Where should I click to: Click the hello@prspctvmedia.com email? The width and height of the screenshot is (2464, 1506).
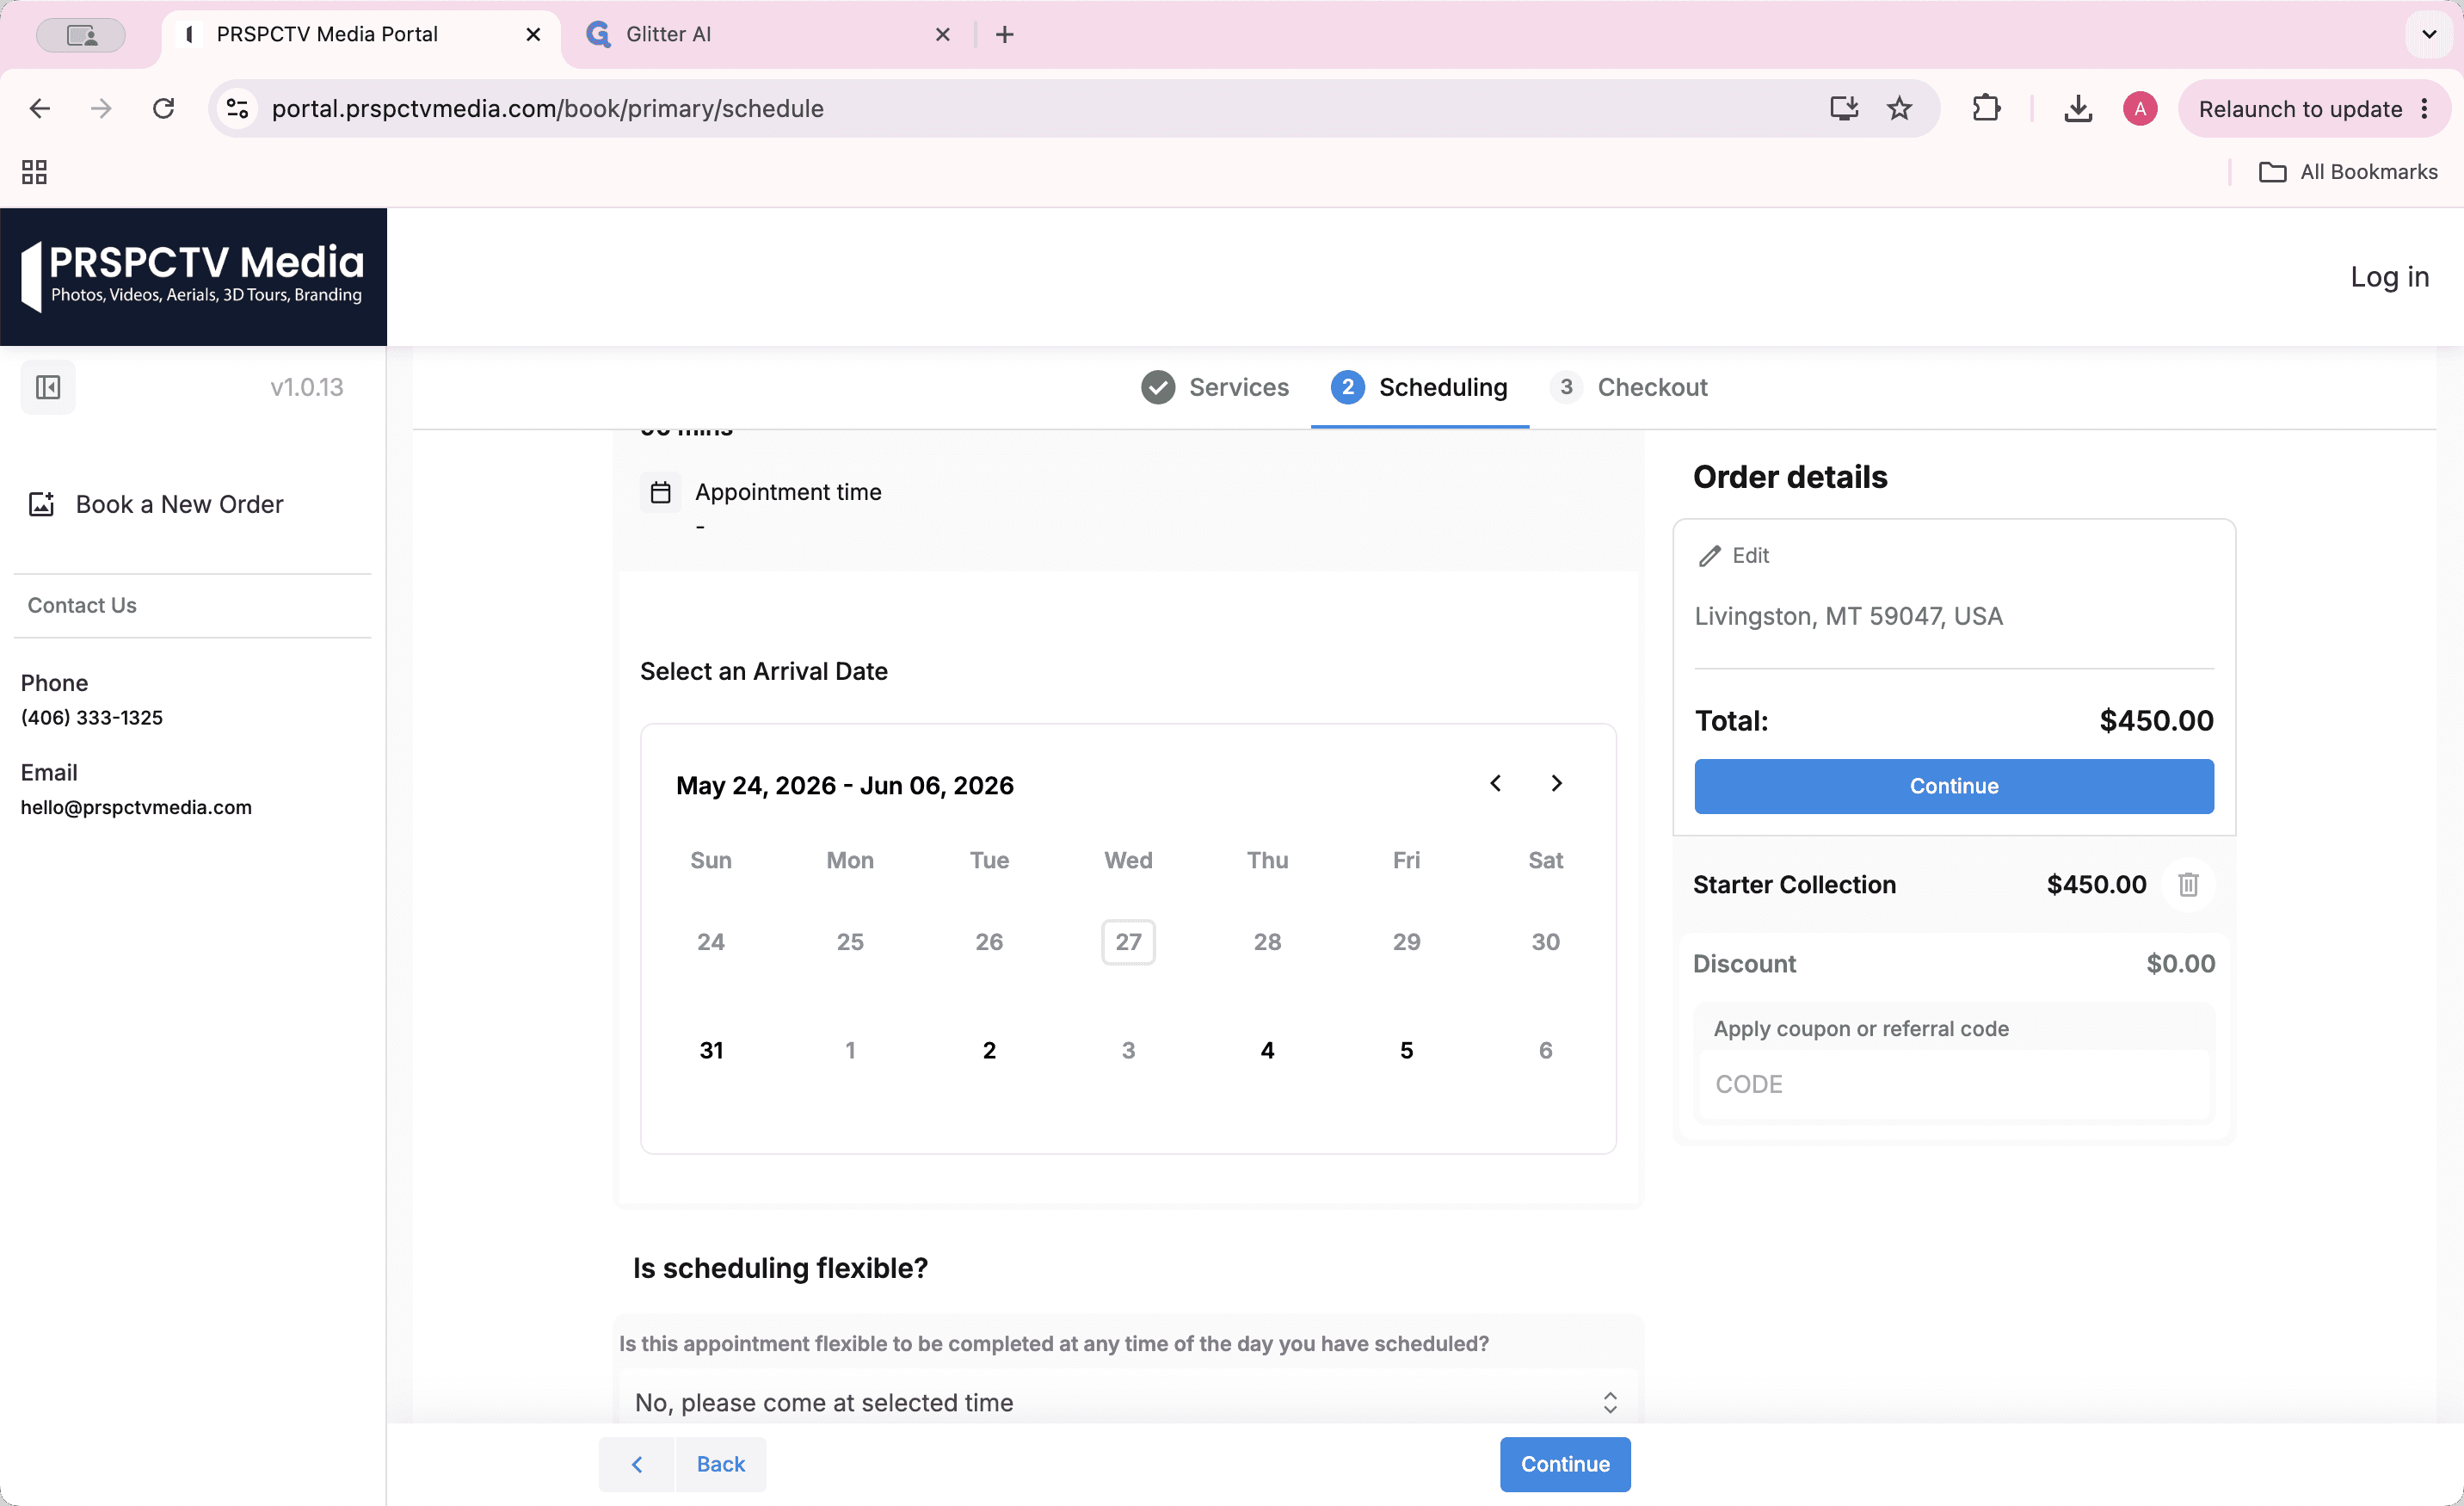(x=136, y=807)
